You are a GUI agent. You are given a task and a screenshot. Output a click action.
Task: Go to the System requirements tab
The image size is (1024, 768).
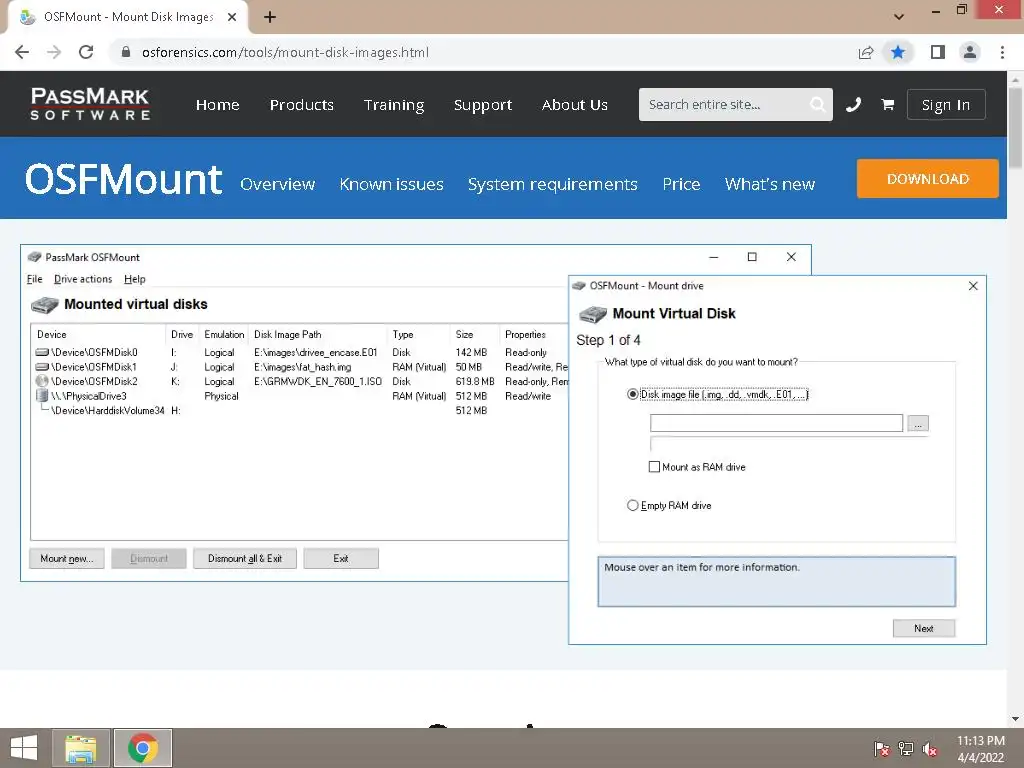(x=552, y=184)
